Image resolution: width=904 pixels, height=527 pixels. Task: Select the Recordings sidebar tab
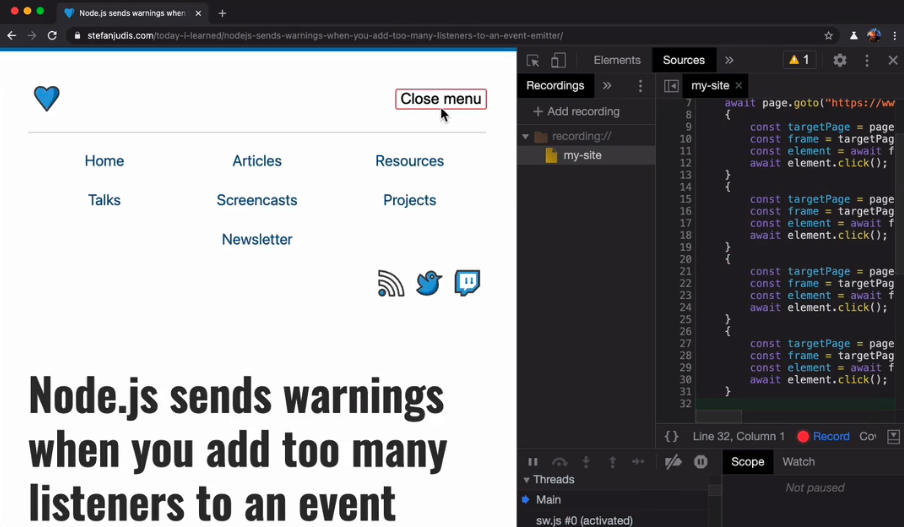555,85
